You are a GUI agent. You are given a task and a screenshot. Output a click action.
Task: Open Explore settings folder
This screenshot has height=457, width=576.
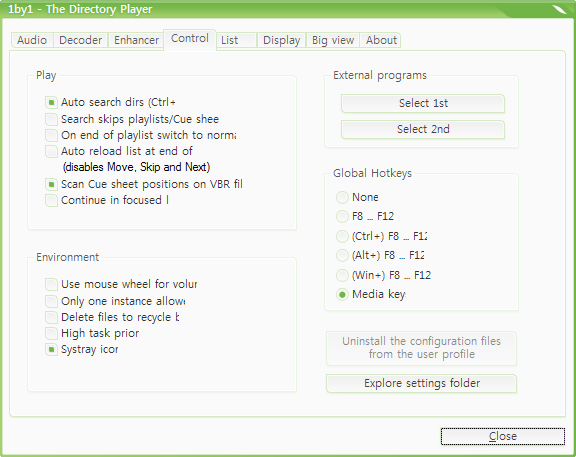tap(421, 384)
